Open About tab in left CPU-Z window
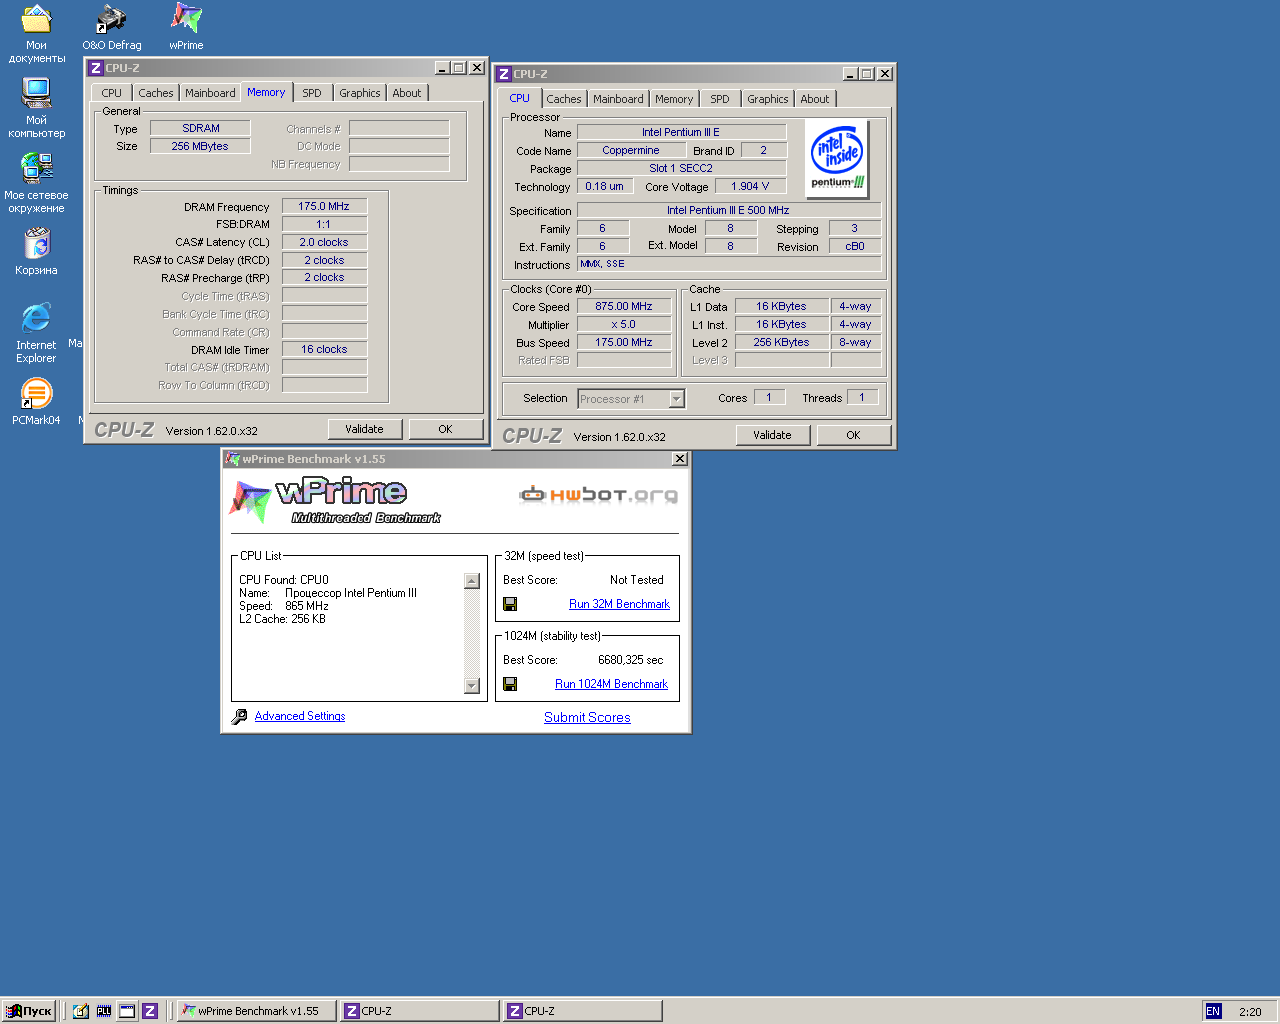 (407, 93)
